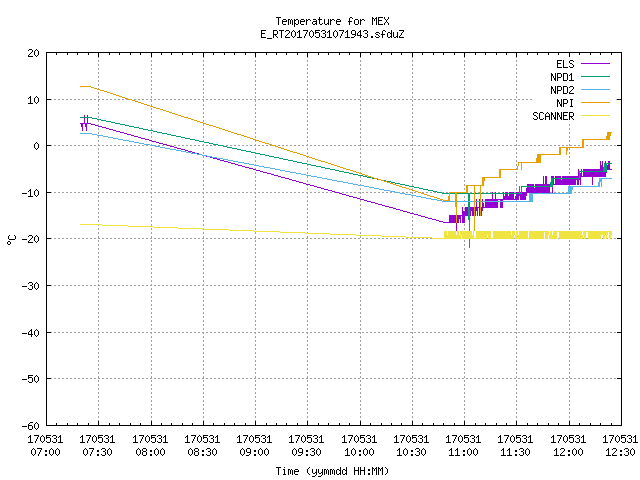
Task: Pick the light blue NPD2 legend line sample
Action: 595,89
